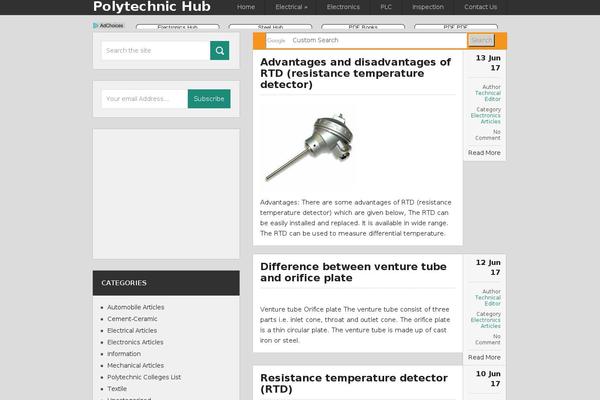Open the Electronics navigation item
The width and height of the screenshot is (600, 400).
[x=343, y=7]
